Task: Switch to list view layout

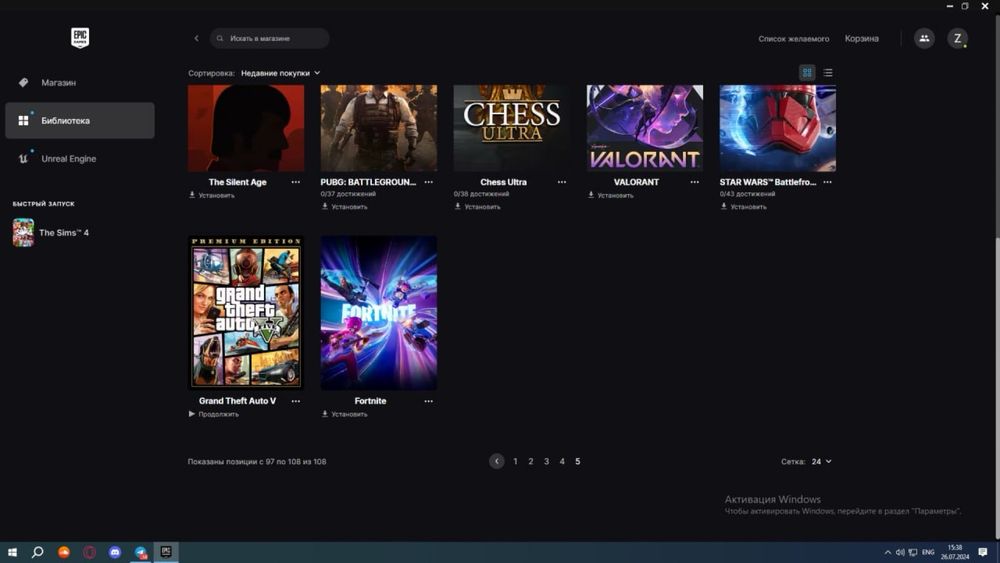Action: click(x=828, y=73)
